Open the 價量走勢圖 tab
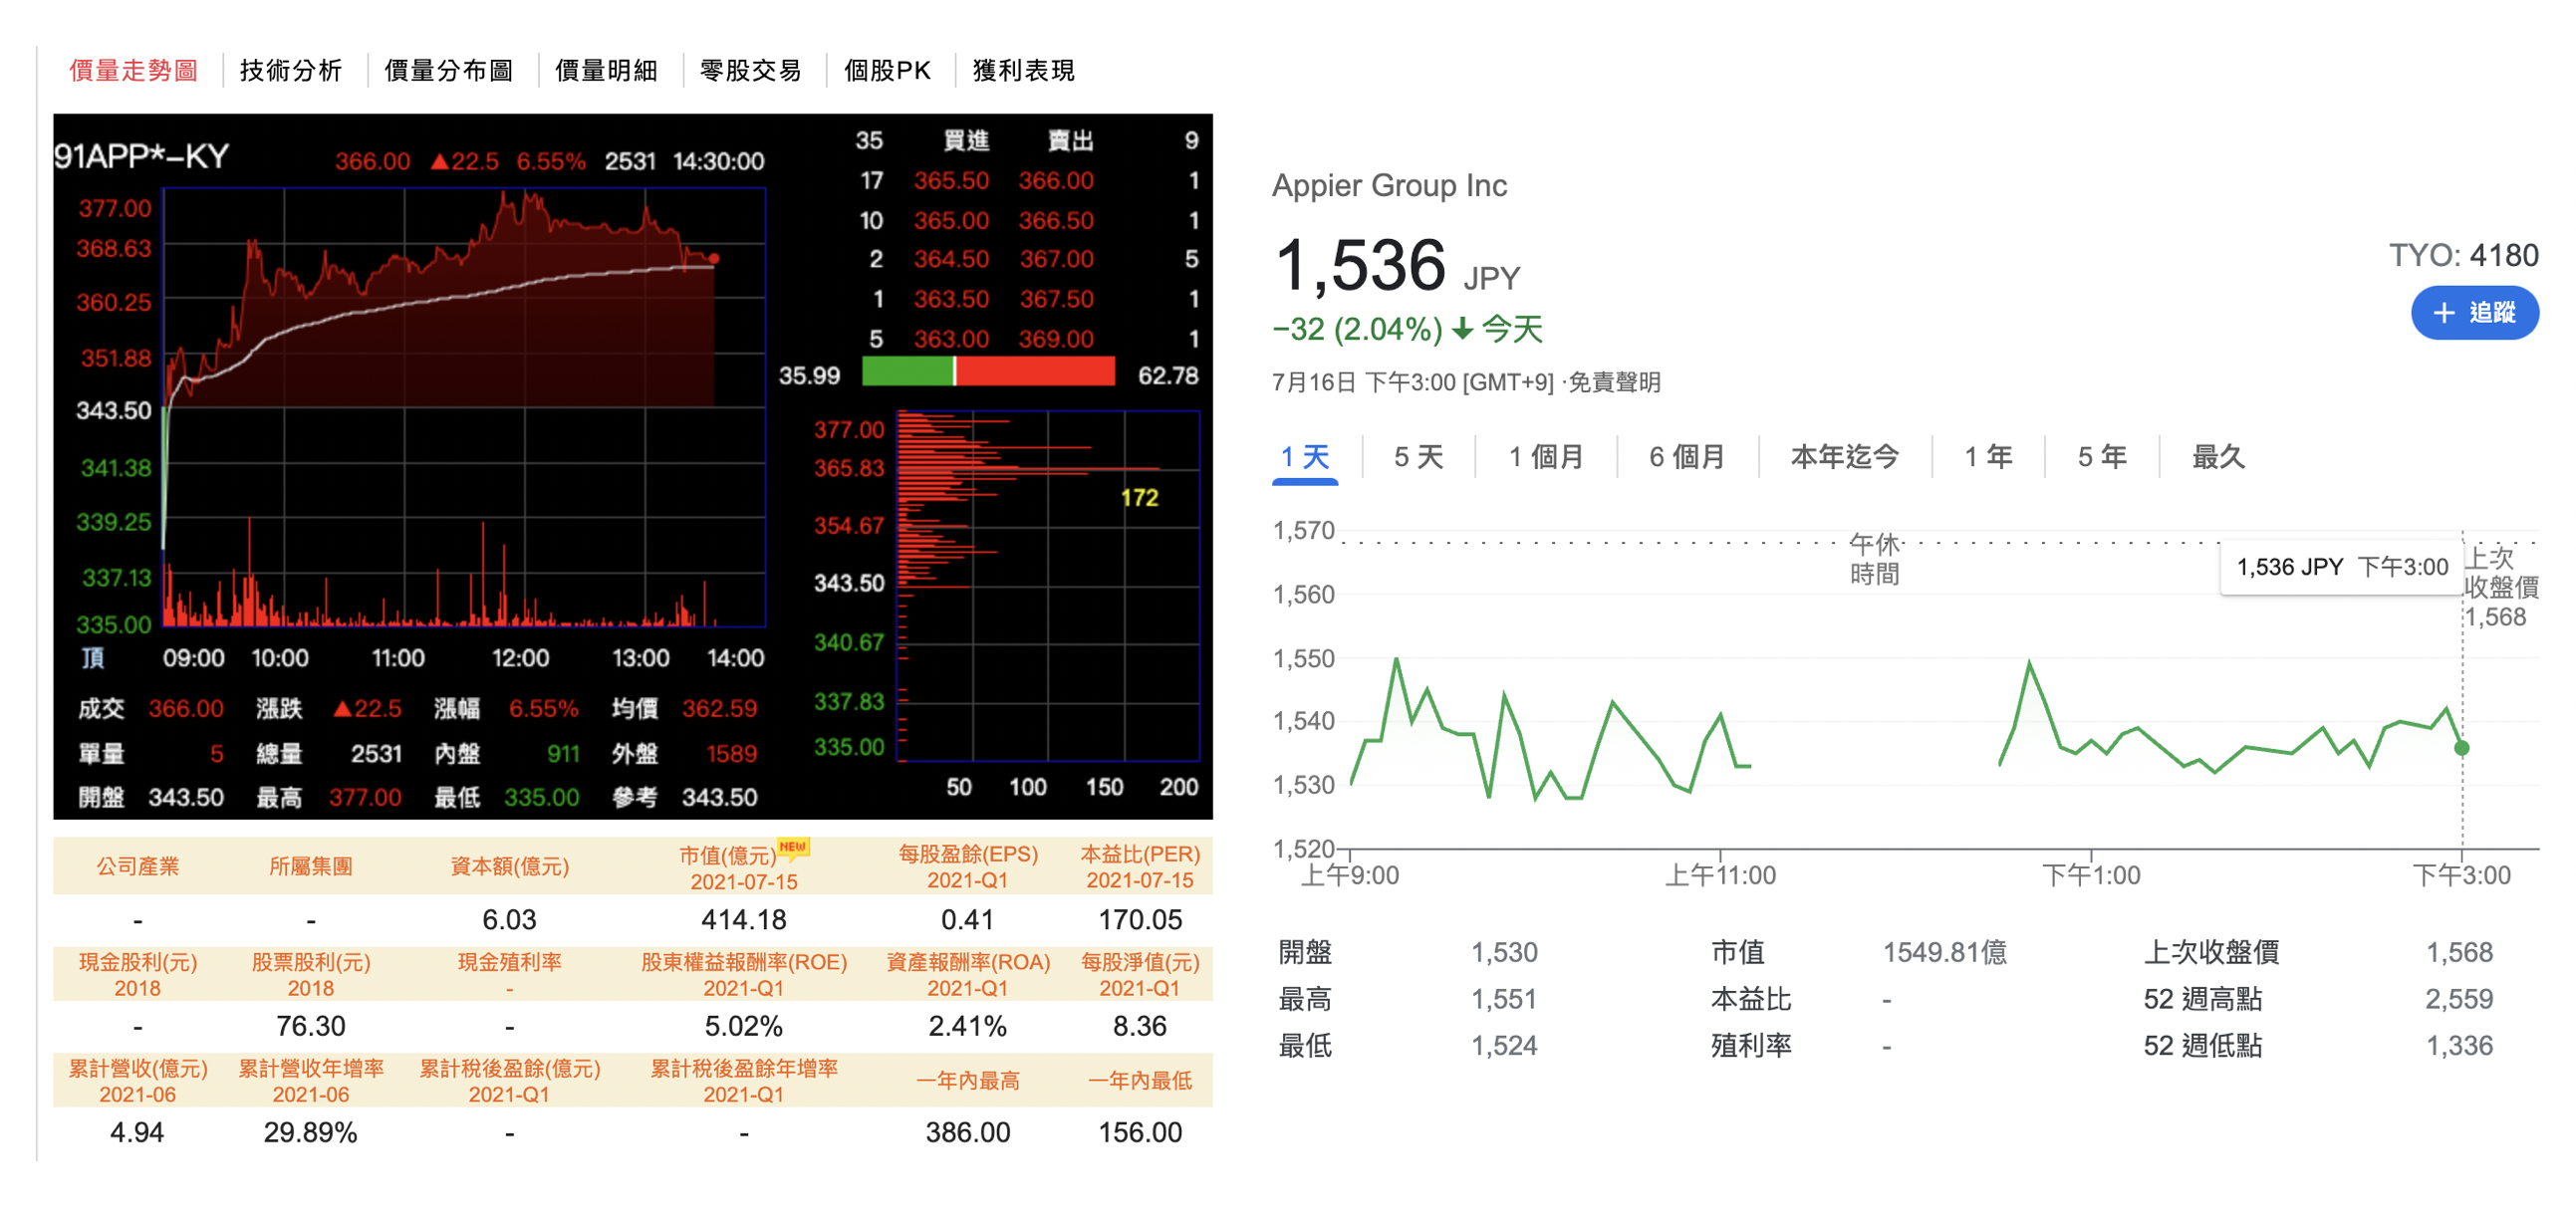 click(x=133, y=70)
